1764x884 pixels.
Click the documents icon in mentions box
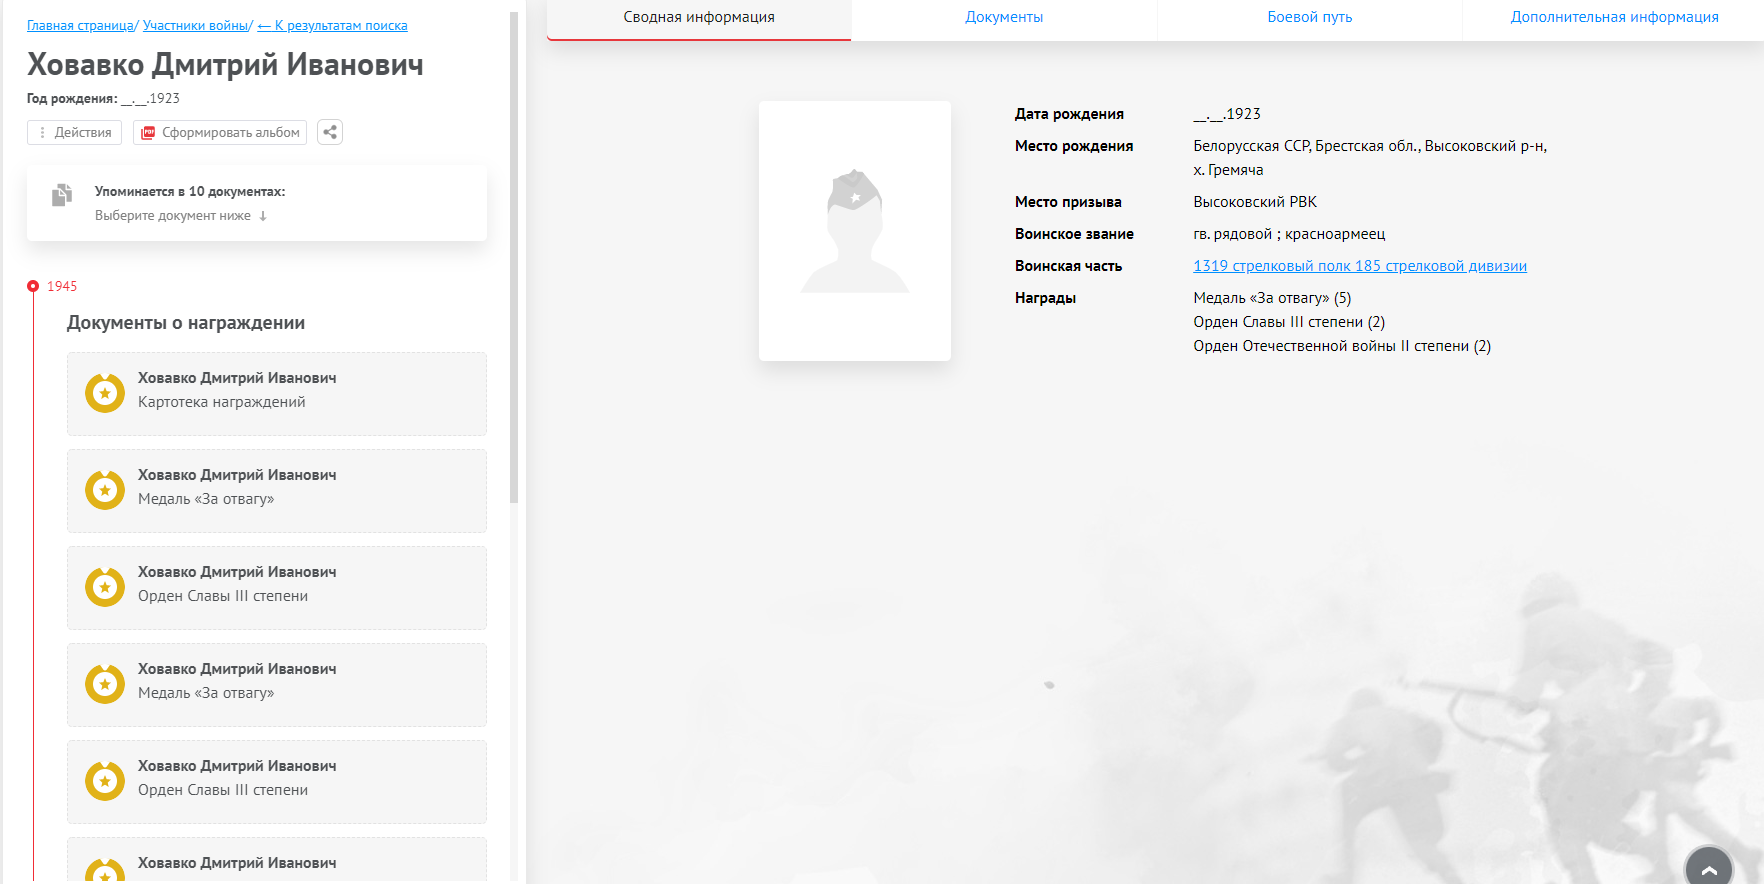click(62, 195)
